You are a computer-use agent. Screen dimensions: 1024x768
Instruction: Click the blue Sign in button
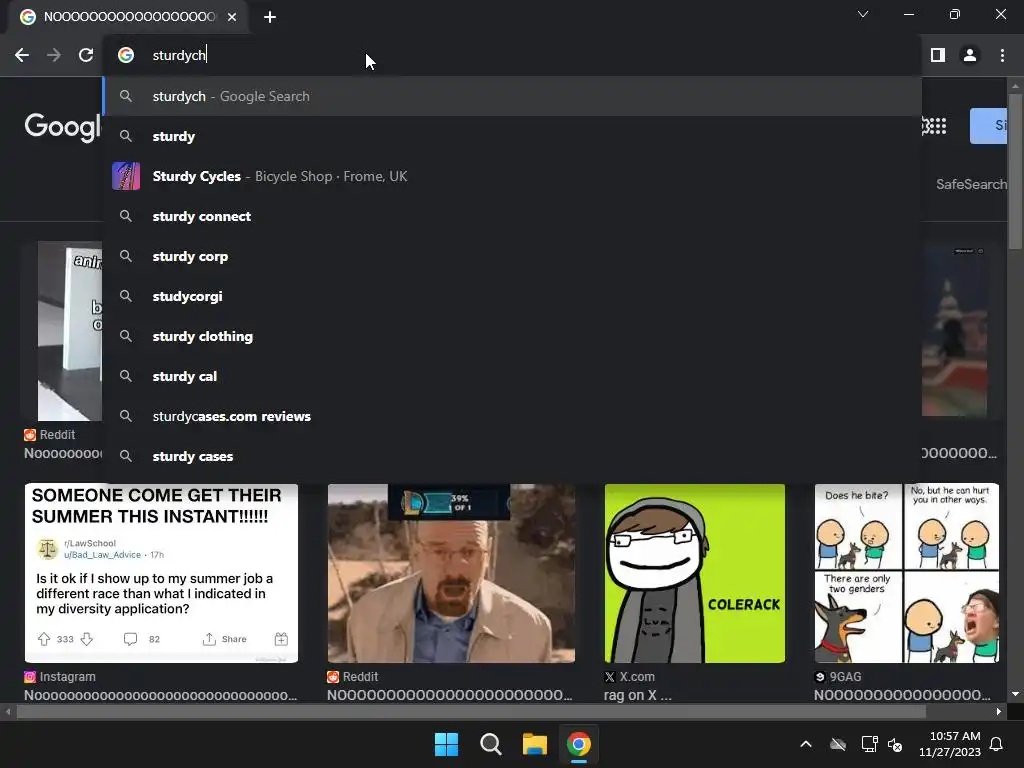[x=988, y=125]
